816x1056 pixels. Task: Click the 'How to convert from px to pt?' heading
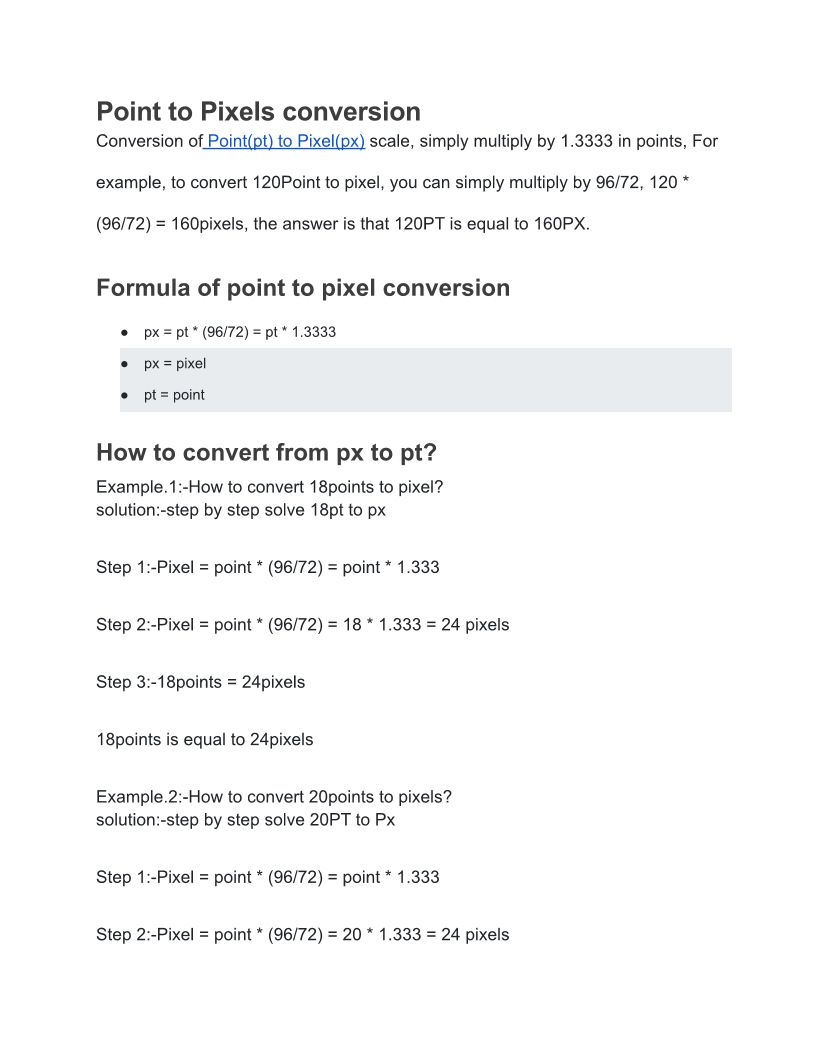266,452
